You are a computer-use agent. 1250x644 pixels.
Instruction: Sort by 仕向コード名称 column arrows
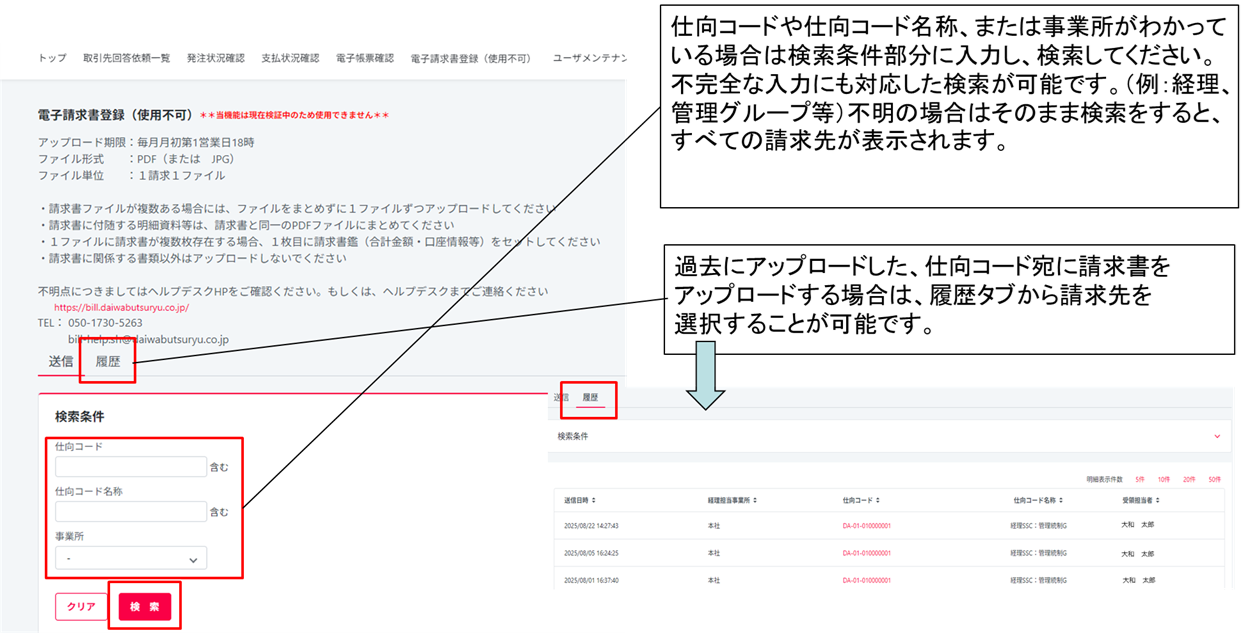[1060, 500]
